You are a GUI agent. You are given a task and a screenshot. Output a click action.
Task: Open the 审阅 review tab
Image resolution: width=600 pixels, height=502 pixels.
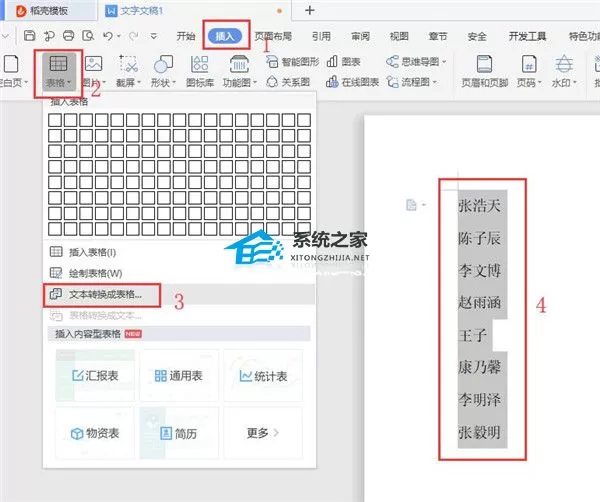[x=360, y=36]
